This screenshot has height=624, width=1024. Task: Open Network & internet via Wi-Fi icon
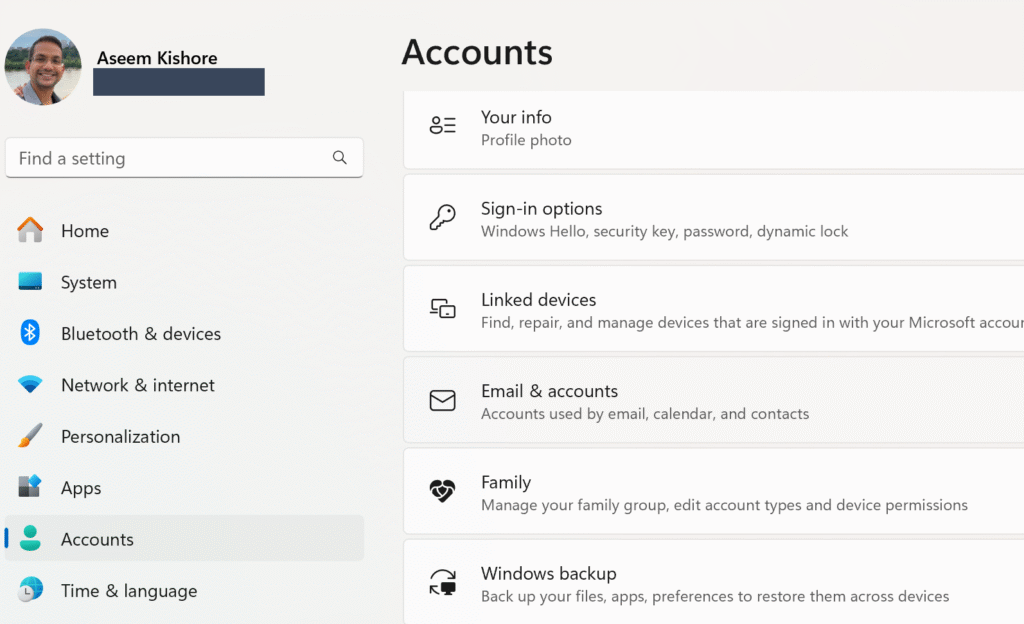coord(30,385)
